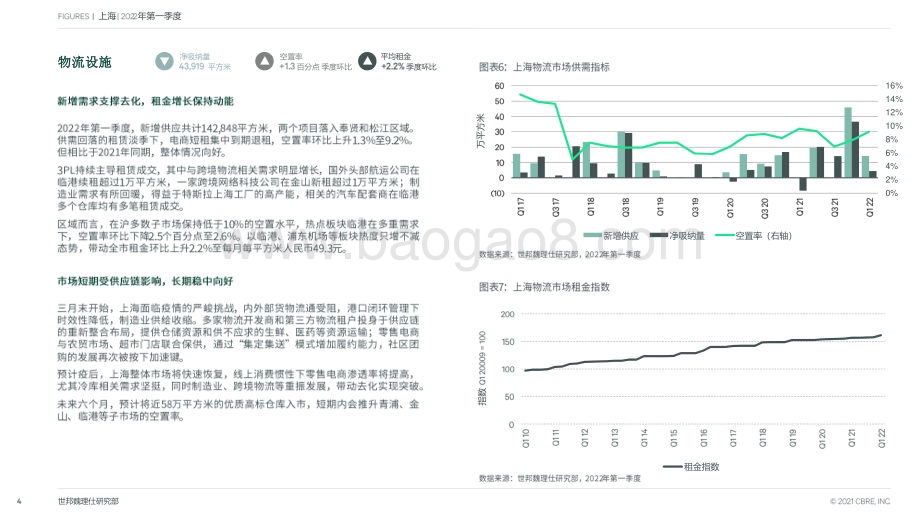920x518 pixels.
Task: Click the FIGURES label in the header
Action: pos(73,16)
